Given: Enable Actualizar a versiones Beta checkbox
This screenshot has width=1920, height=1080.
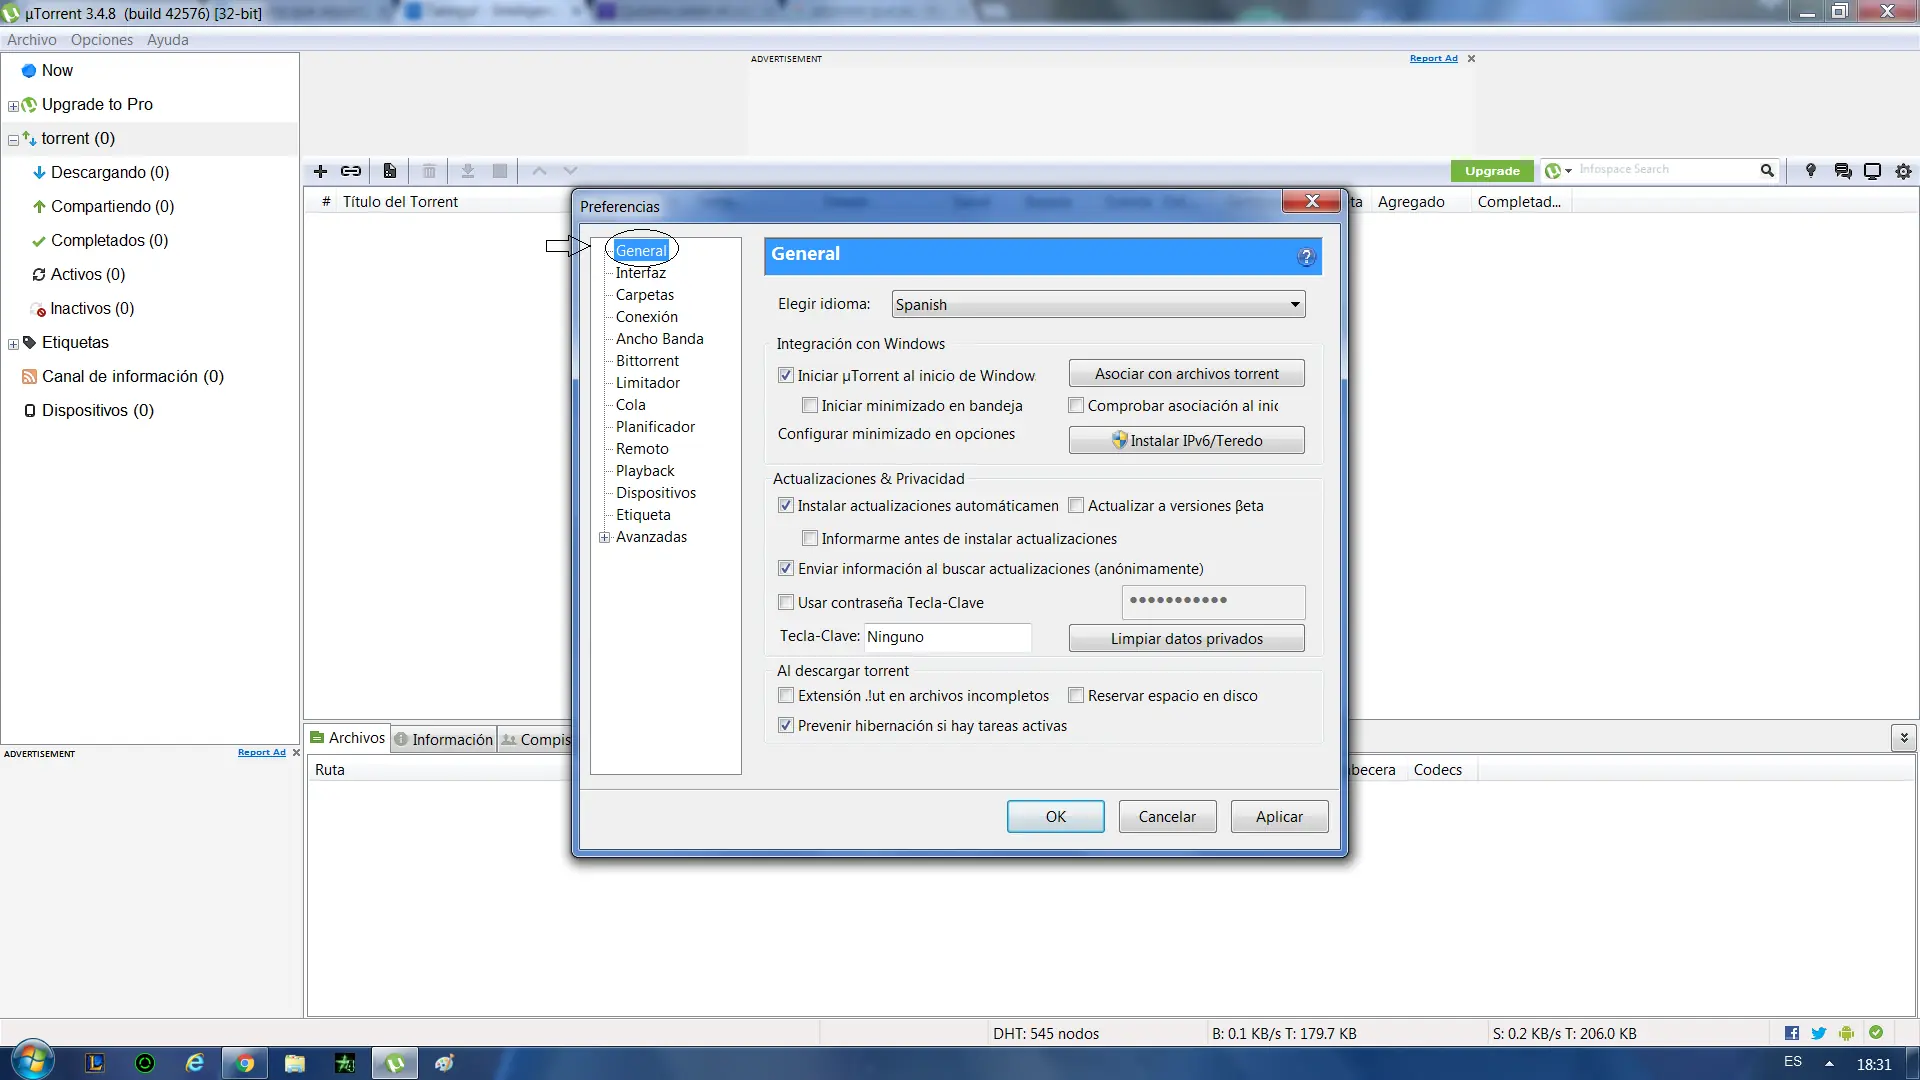Looking at the screenshot, I should coord(1076,506).
